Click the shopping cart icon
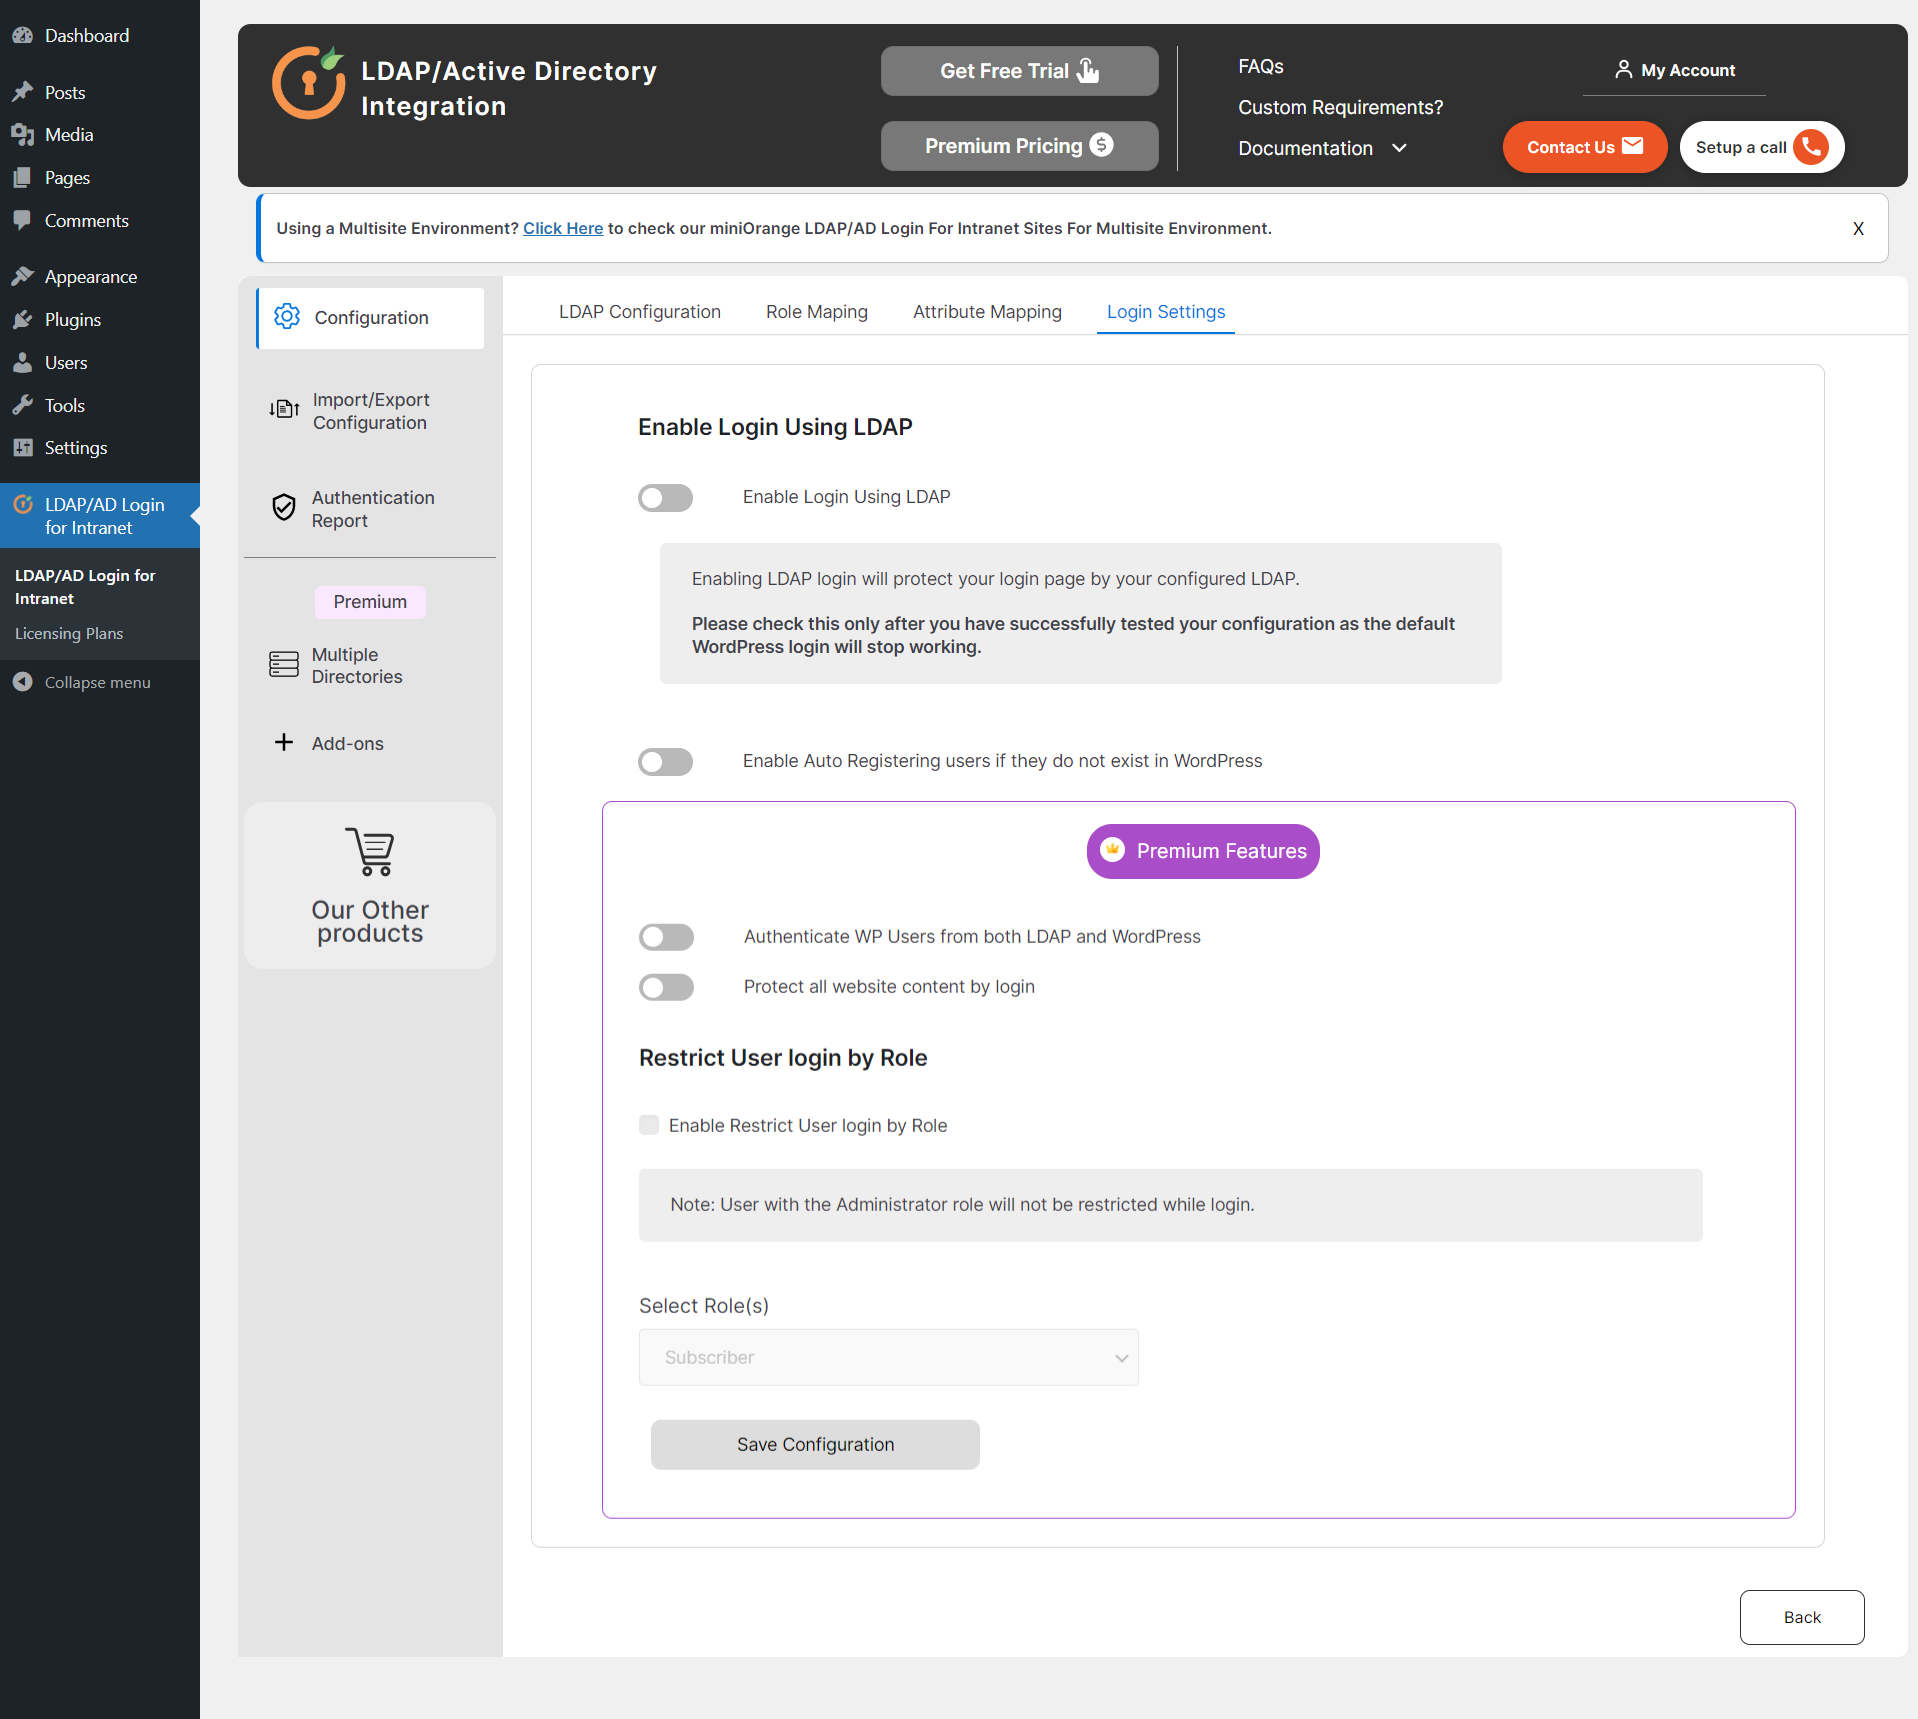The height and width of the screenshot is (1719, 1918). tap(370, 851)
